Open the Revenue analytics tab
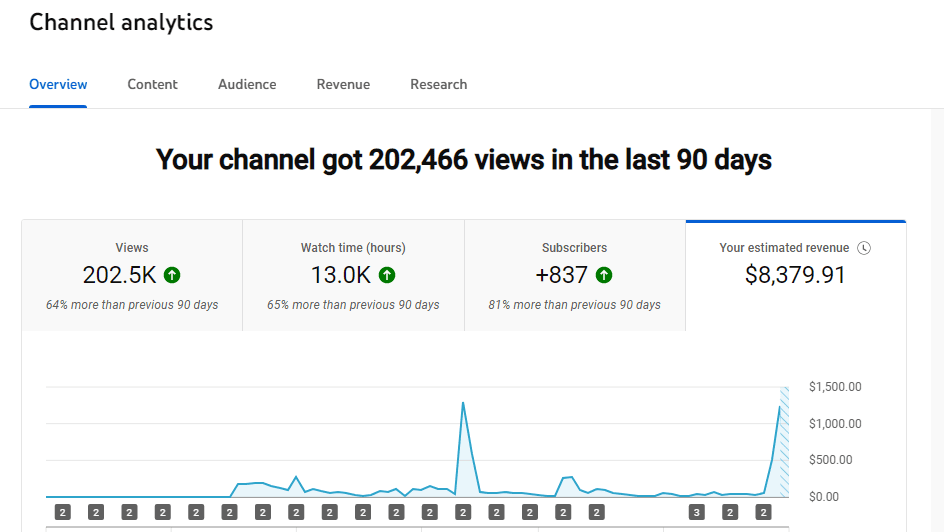The image size is (944, 532). pos(343,84)
